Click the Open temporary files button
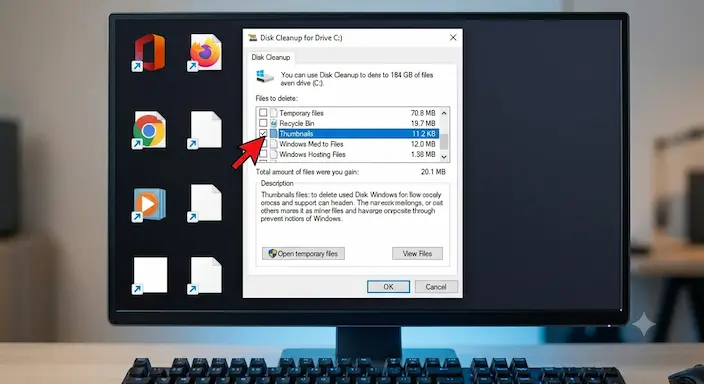This screenshot has width=704, height=384. (303, 253)
